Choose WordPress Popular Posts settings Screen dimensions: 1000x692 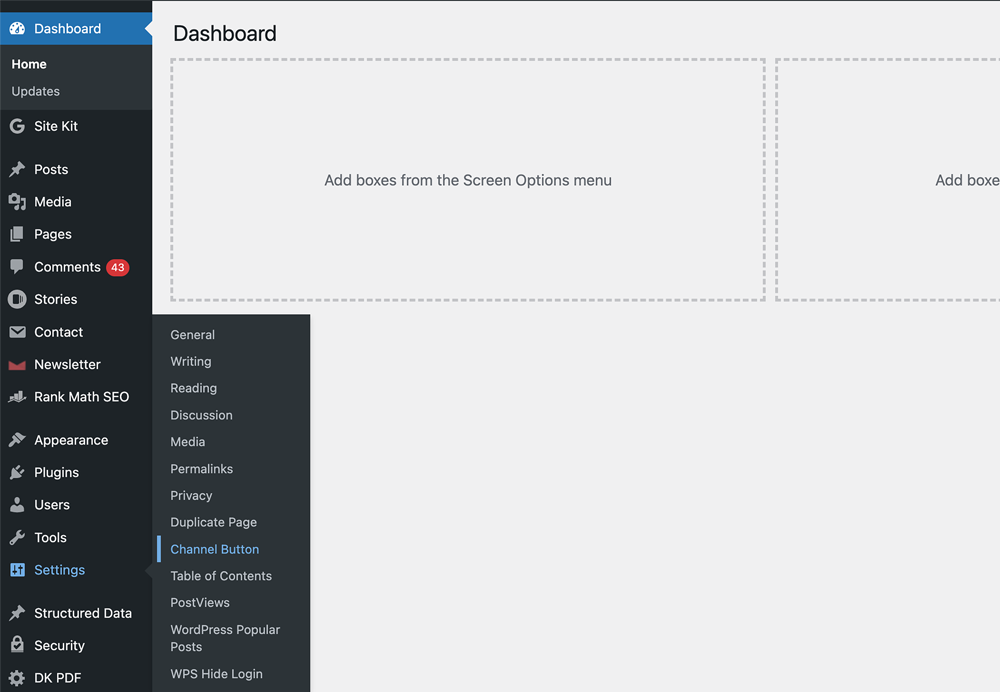[225, 638]
